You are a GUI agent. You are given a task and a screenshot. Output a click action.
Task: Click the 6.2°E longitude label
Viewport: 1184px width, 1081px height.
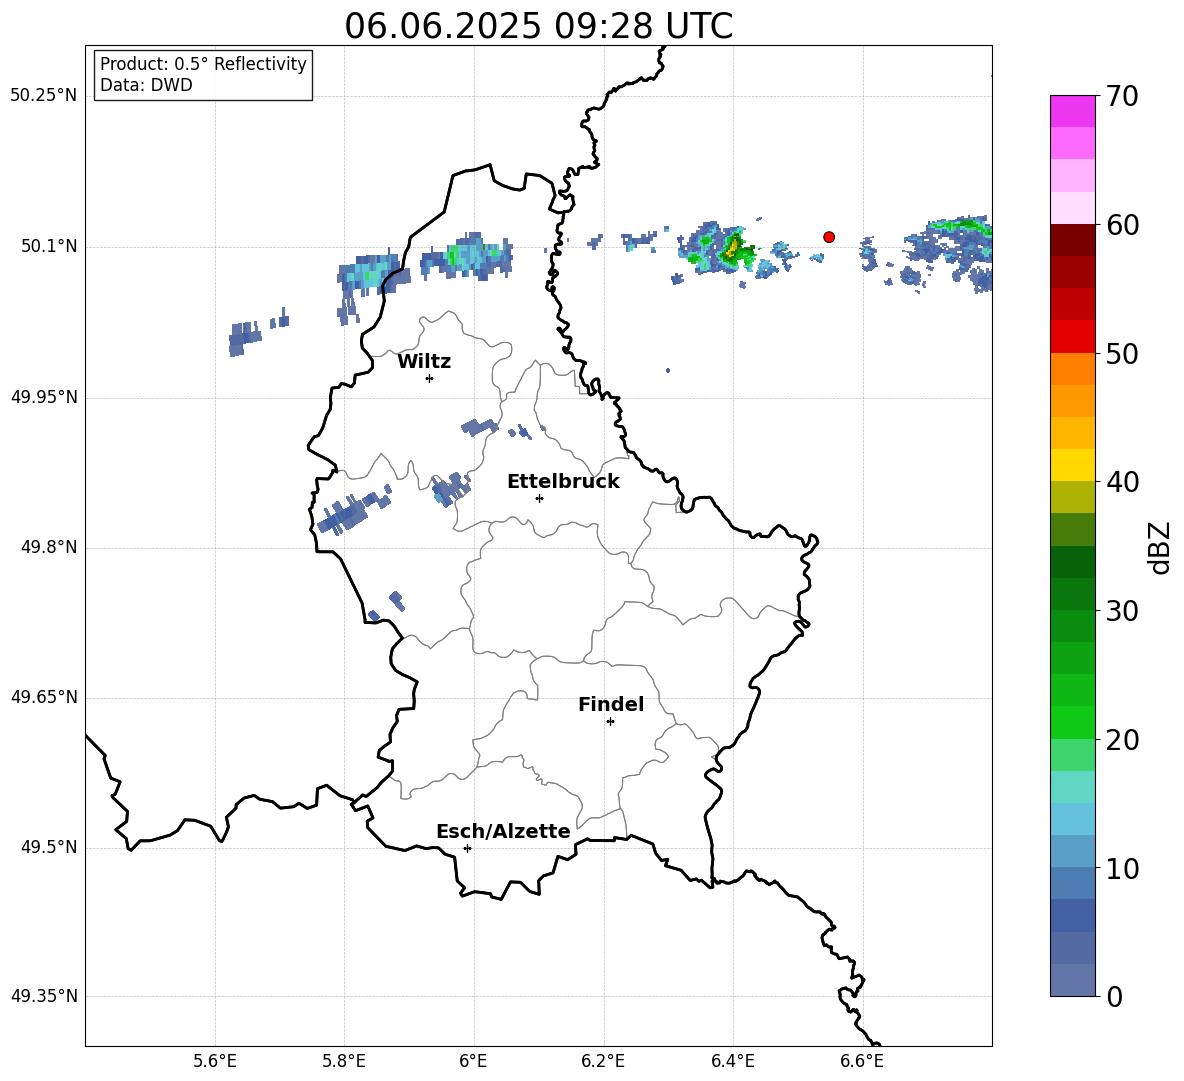click(x=603, y=1061)
